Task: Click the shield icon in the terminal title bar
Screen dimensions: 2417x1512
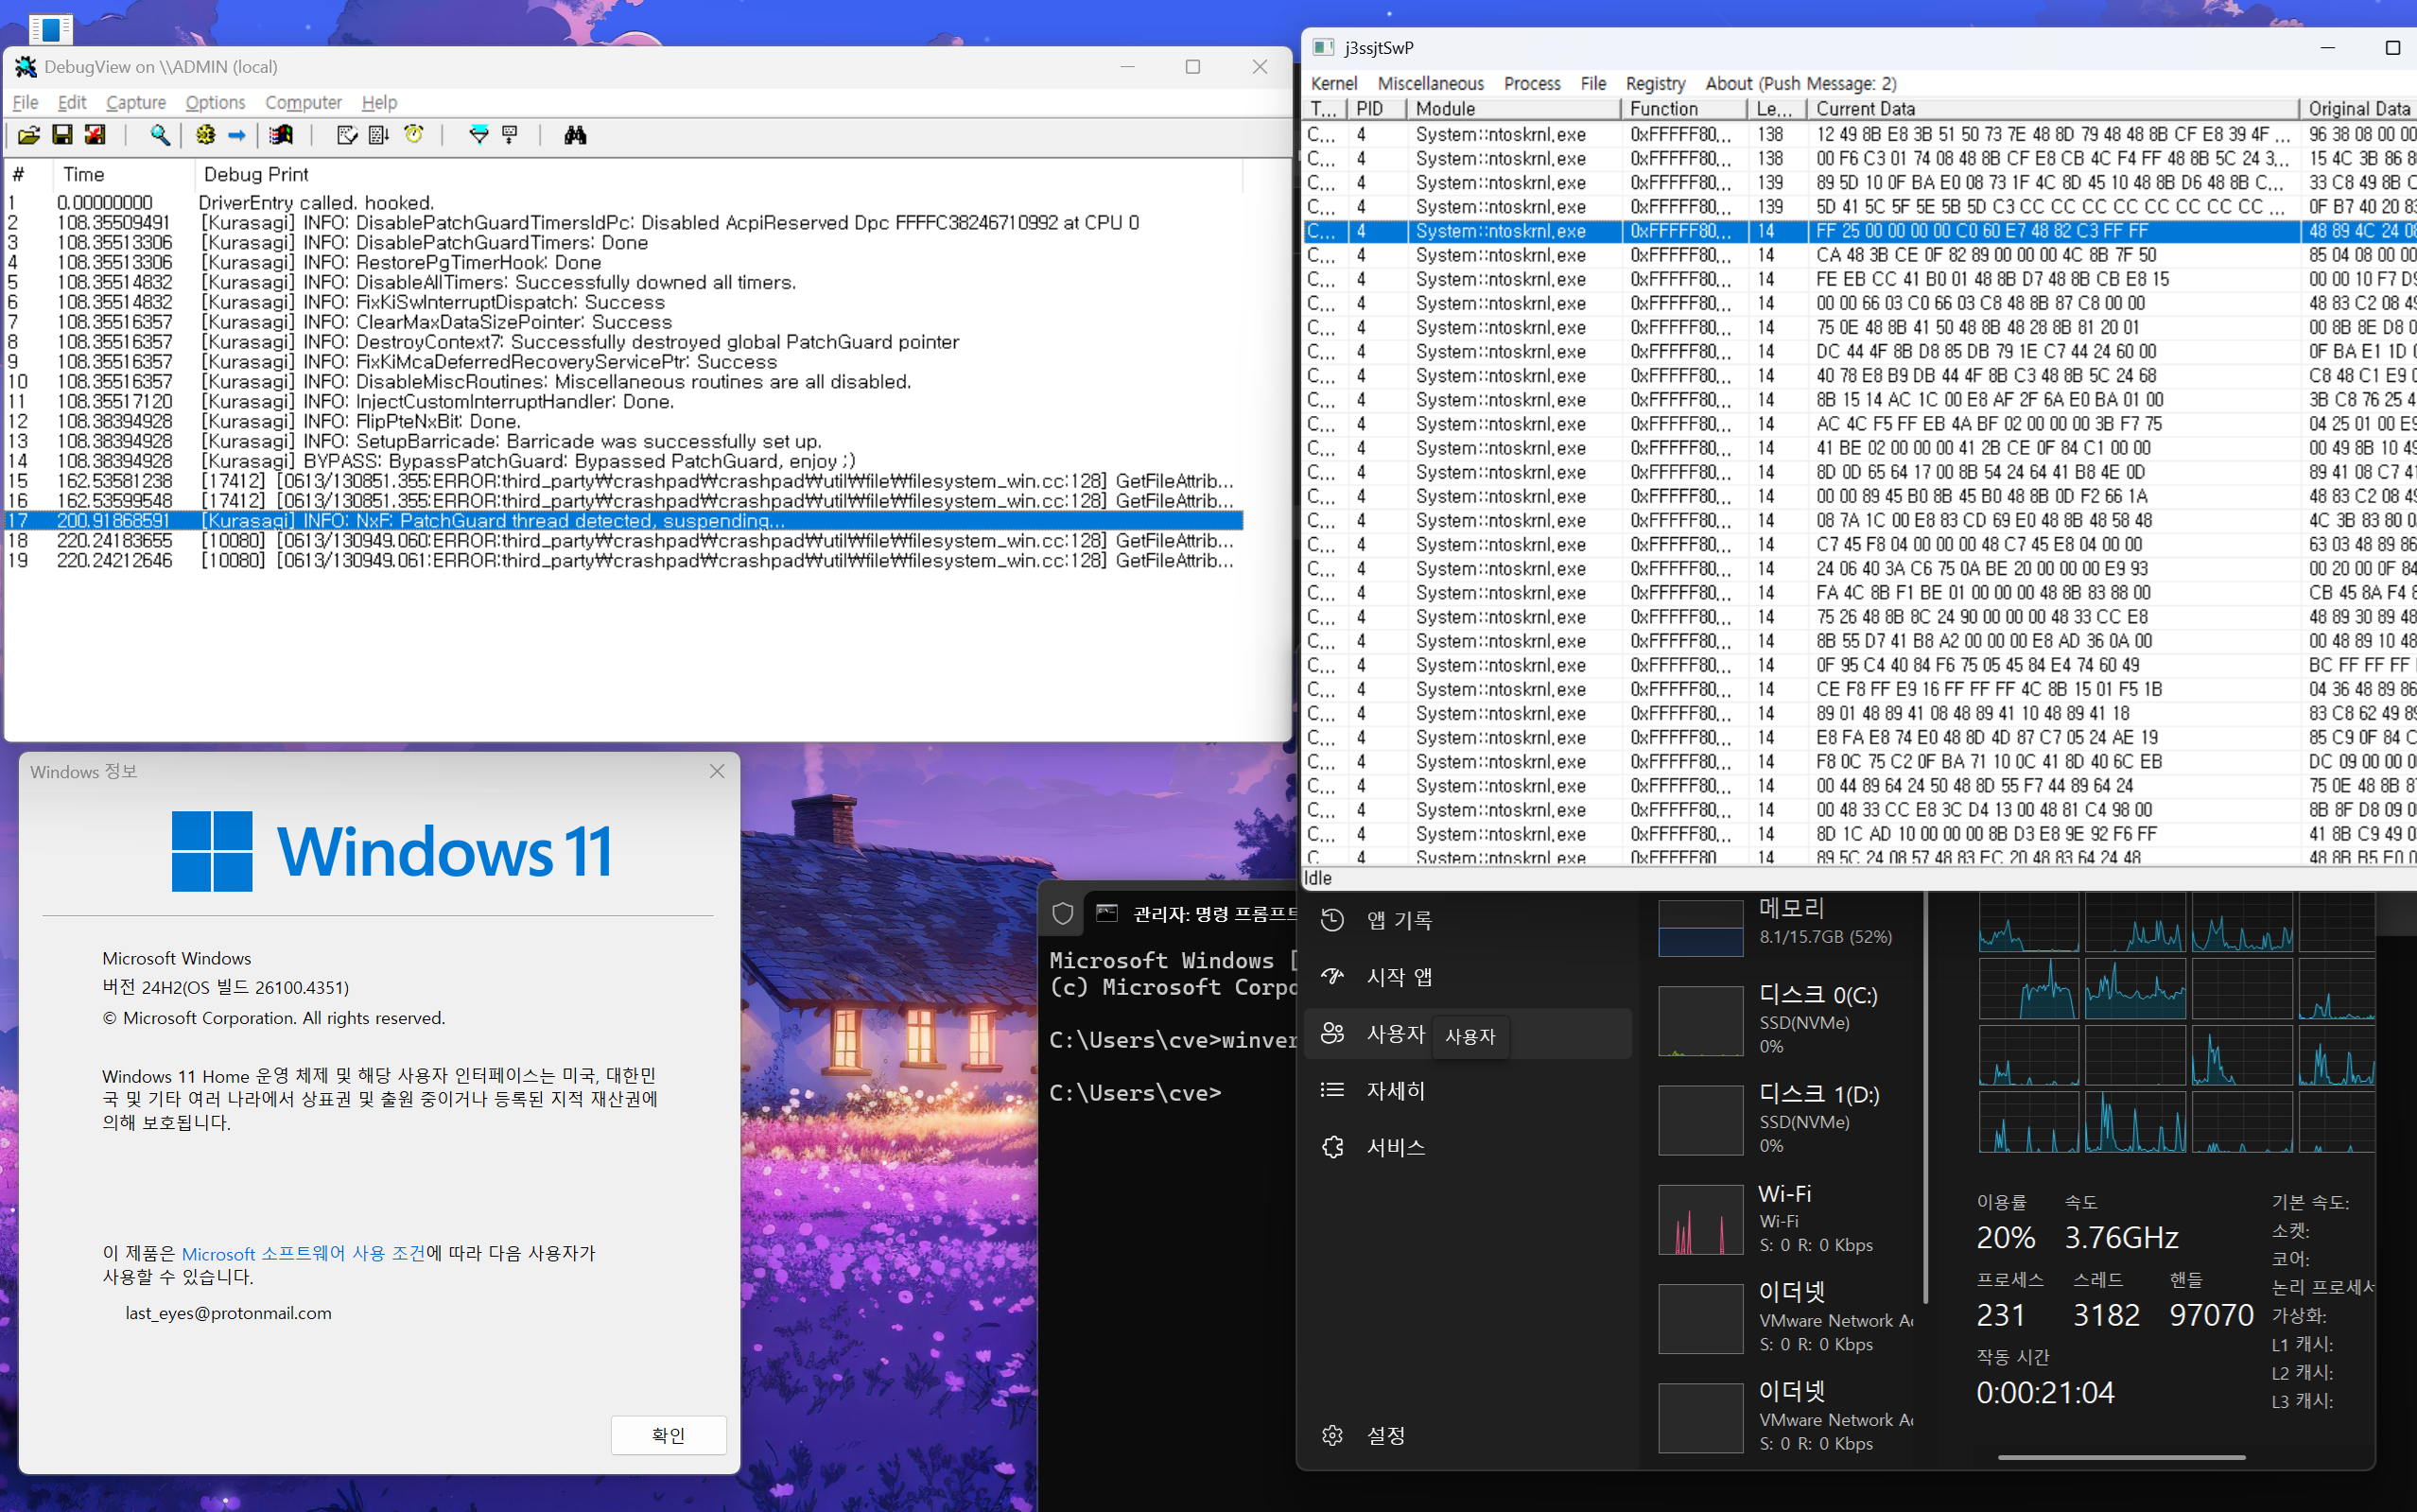Action: click(x=1063, y=913)
